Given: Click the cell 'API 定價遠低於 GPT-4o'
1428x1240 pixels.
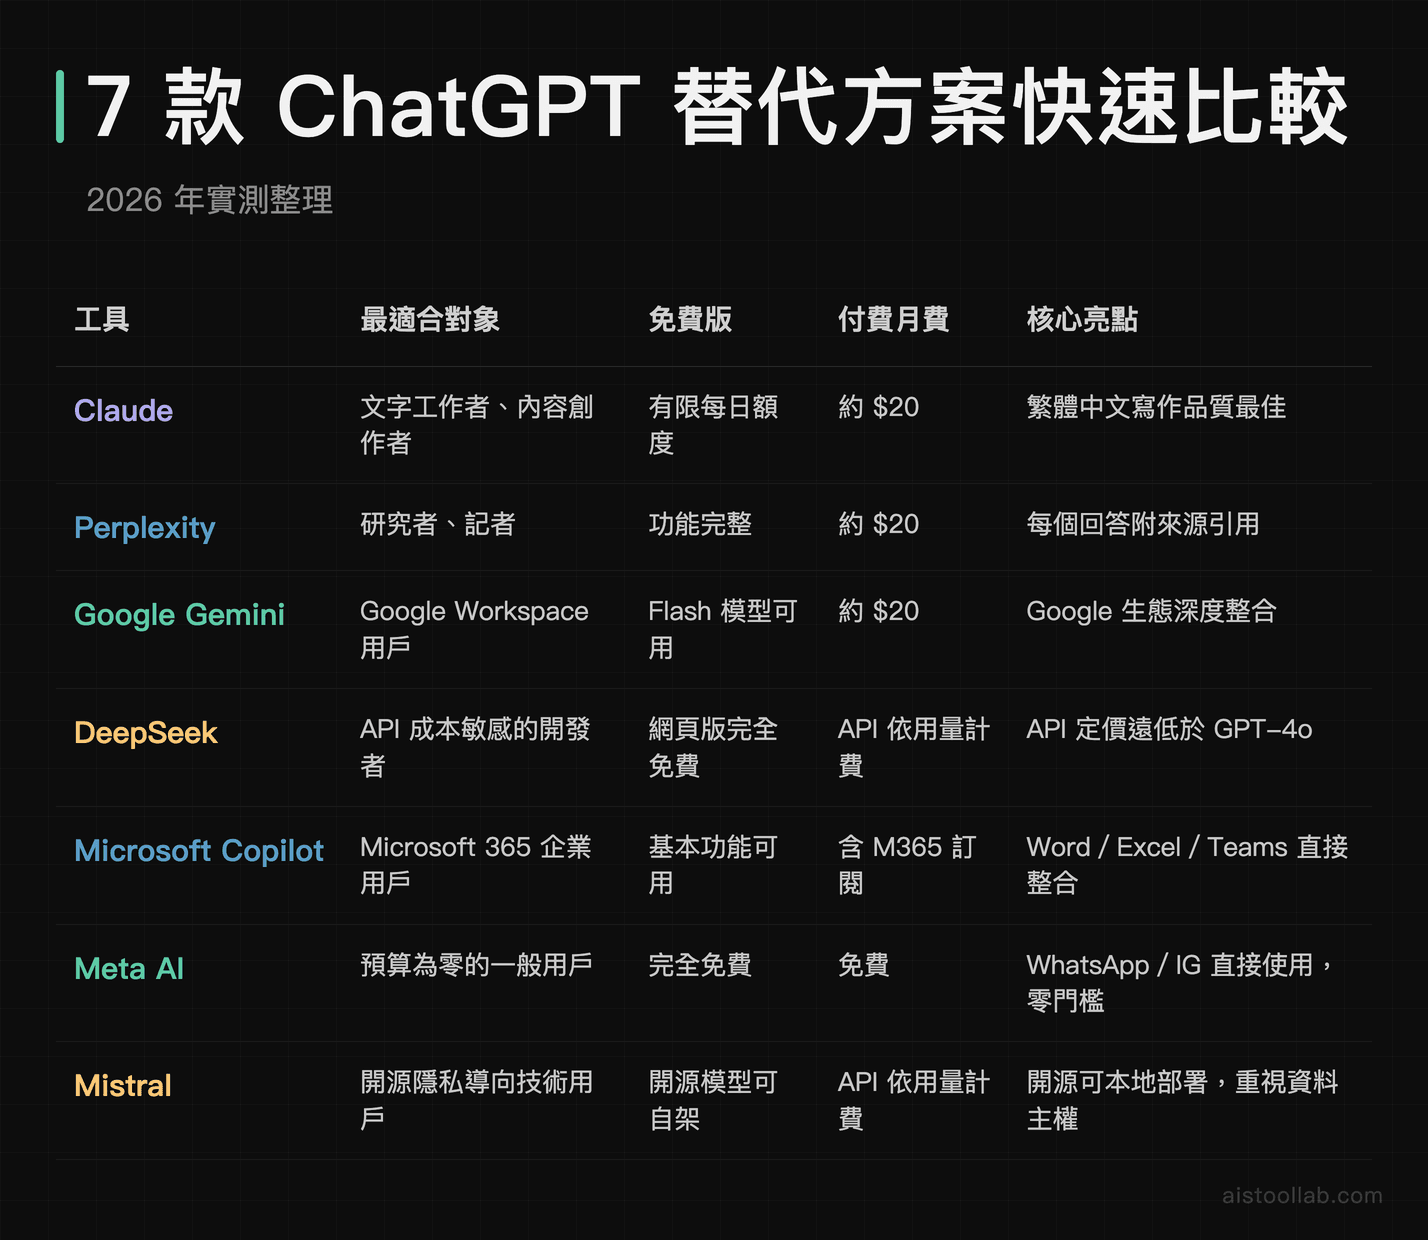Looking at the screenshot, I should click(x=1169, y=729).
